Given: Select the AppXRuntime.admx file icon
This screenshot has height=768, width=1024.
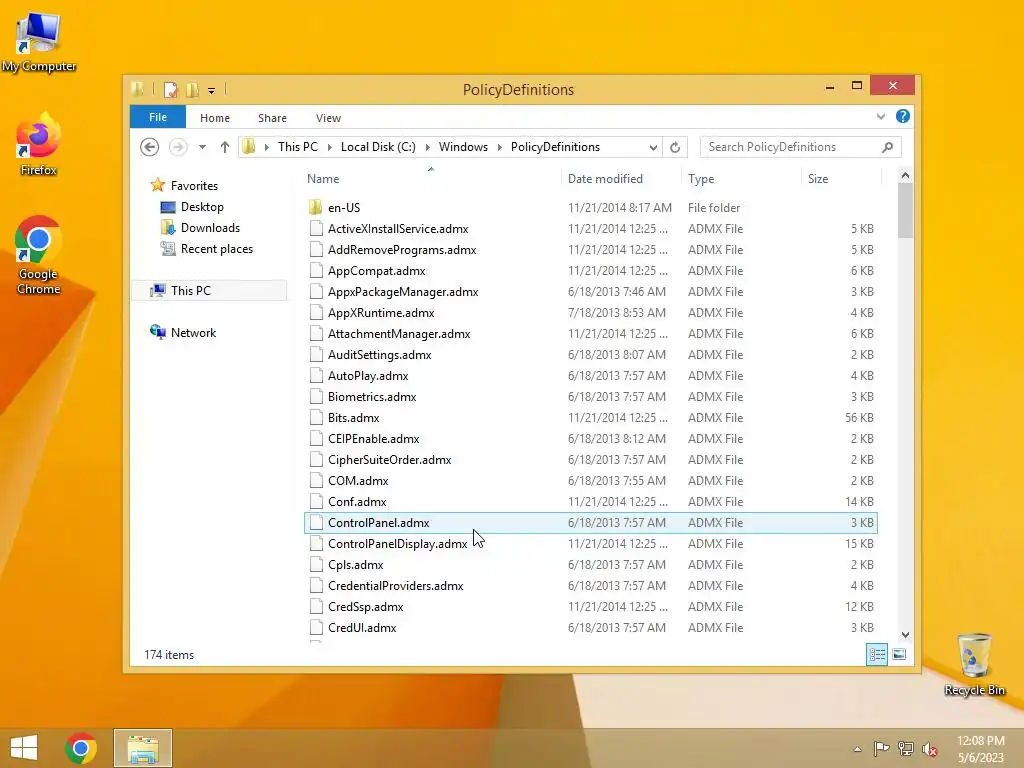Looking at the screenshot, I should point(316,313).
